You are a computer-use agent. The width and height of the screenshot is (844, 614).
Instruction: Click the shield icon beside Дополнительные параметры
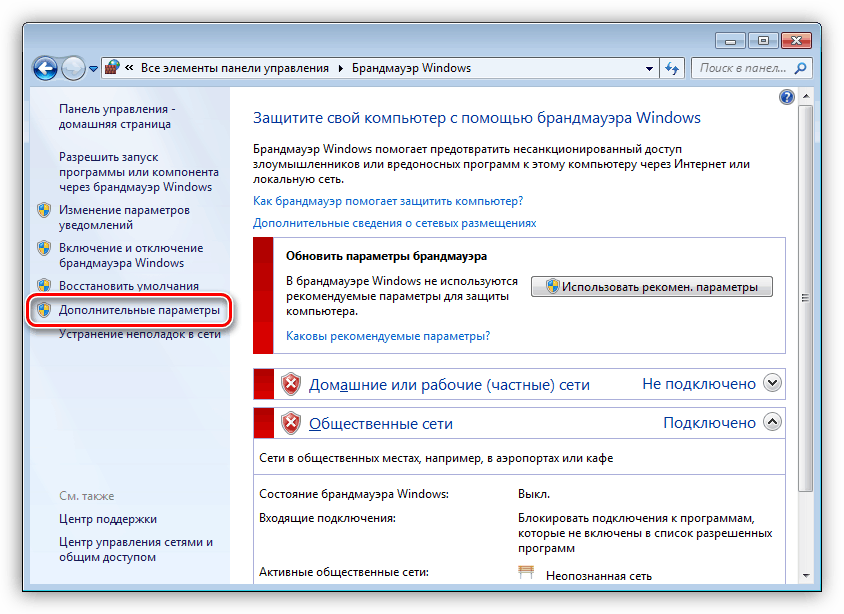pos(44,311)
